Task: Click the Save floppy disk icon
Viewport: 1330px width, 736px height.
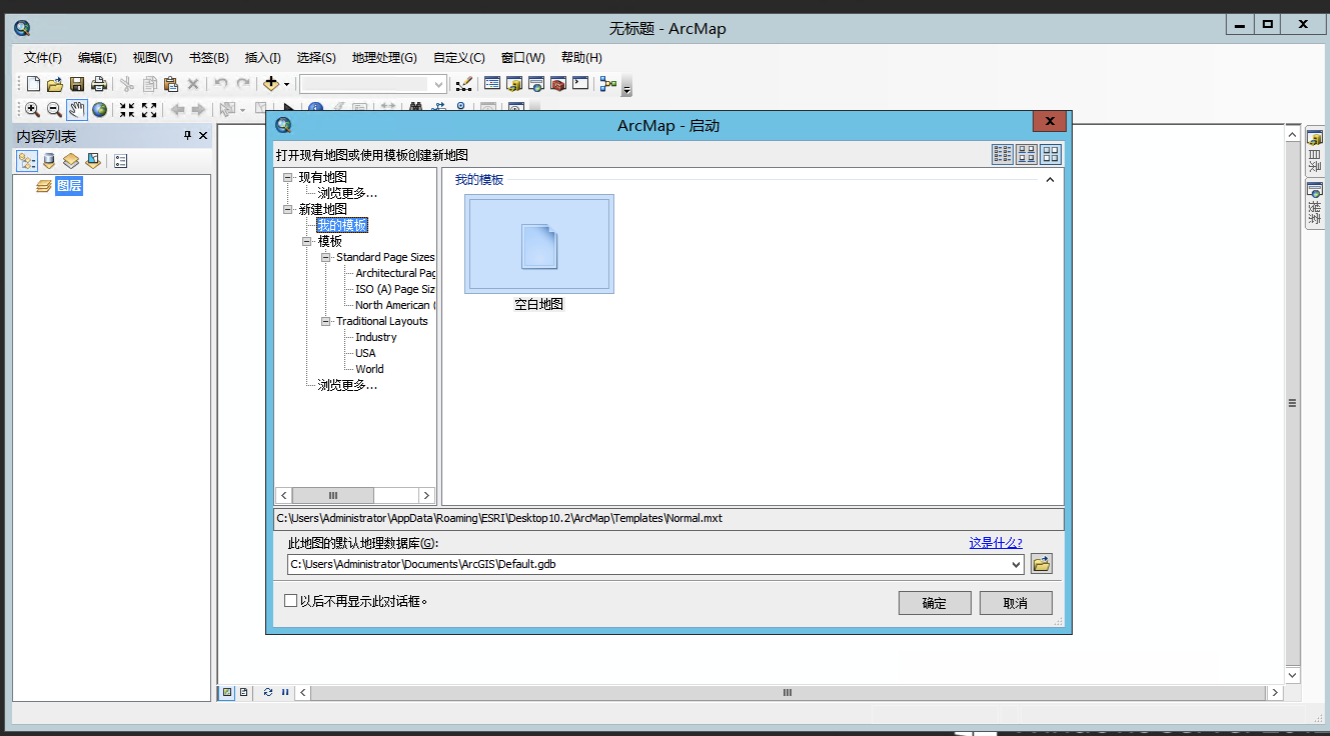Action: coord(77,84)
